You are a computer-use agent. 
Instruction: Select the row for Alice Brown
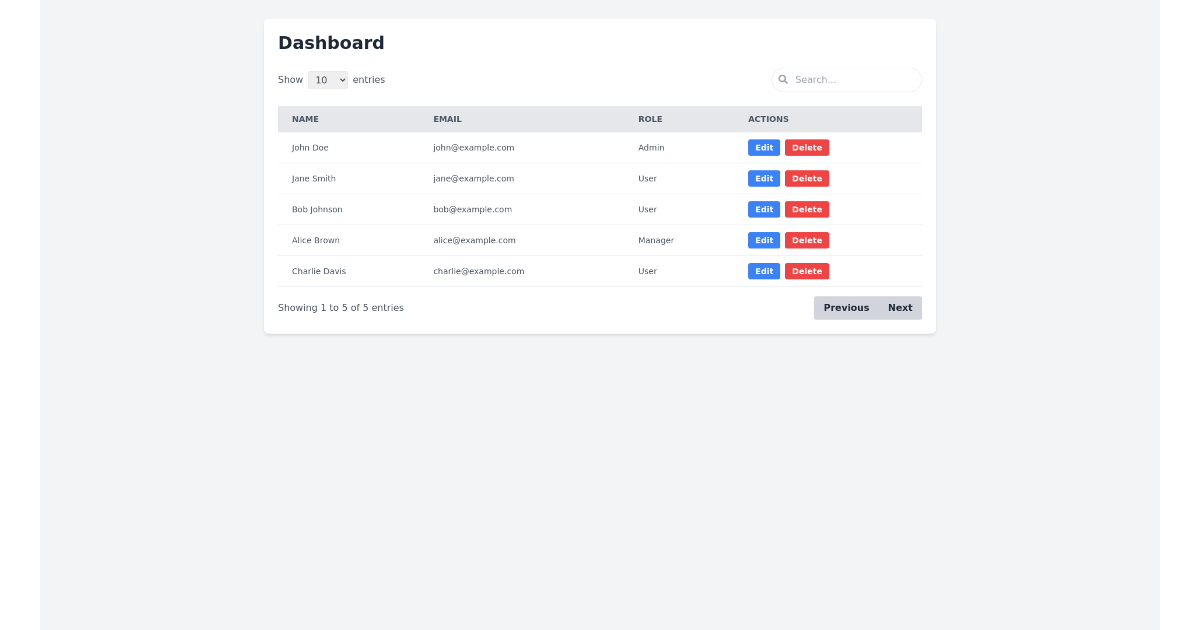pyautogui.click(x=315, y=240)
